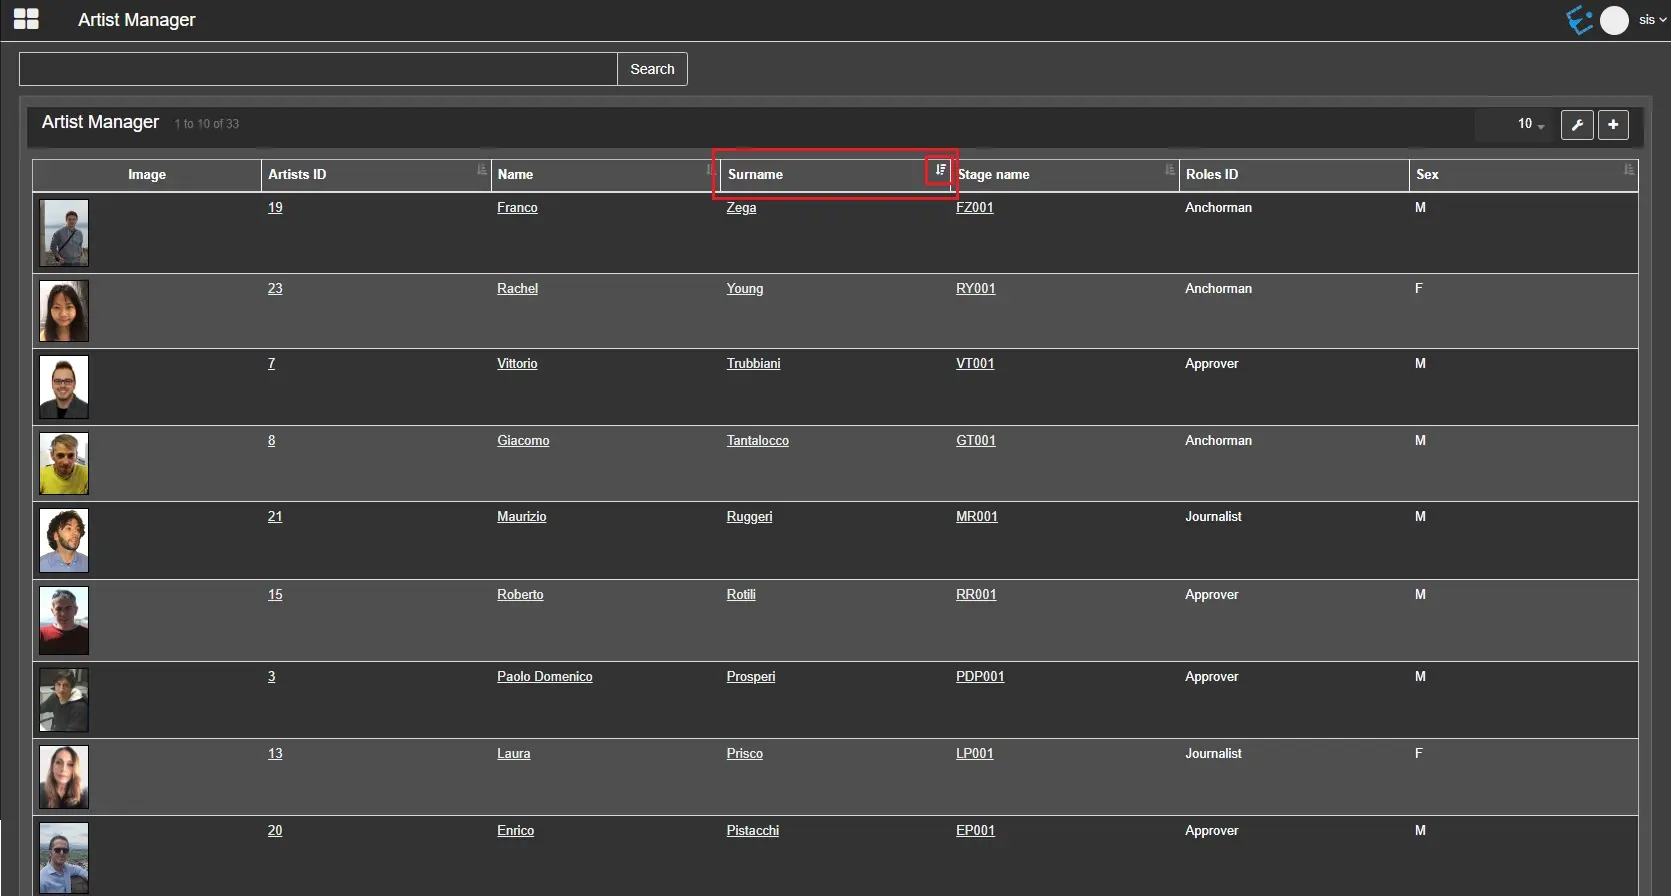Click the Roles ID column header
The height and width of the screenshot is (896, 1671).
click(1212, 174)
